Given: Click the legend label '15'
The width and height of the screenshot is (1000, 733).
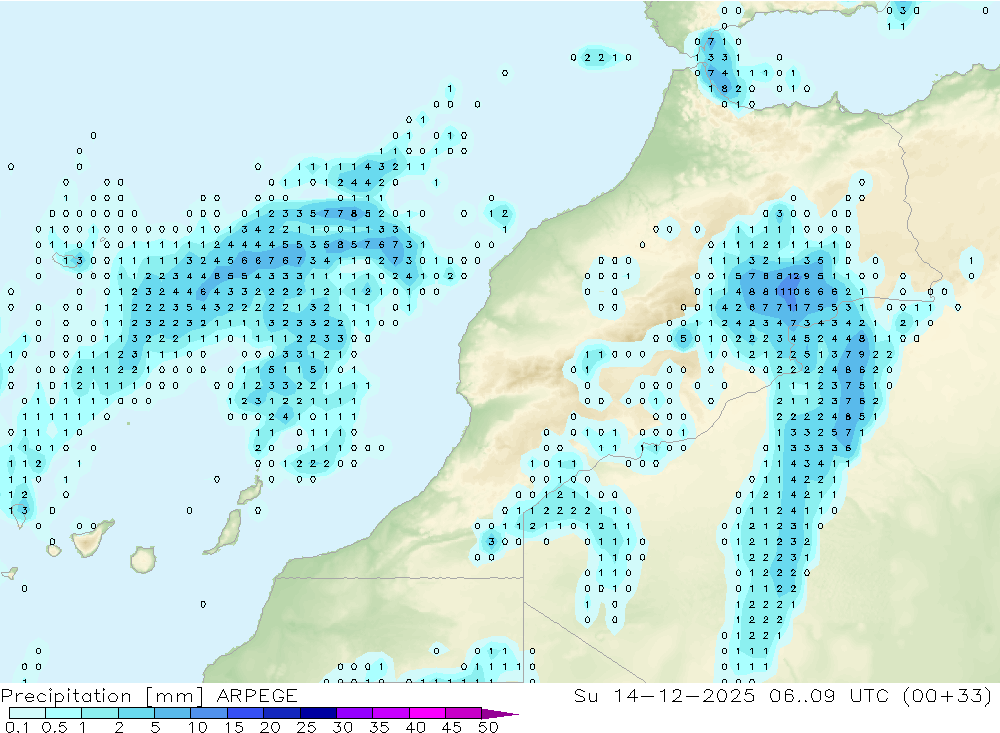Looking at the screenshot, I should [234, 727].
